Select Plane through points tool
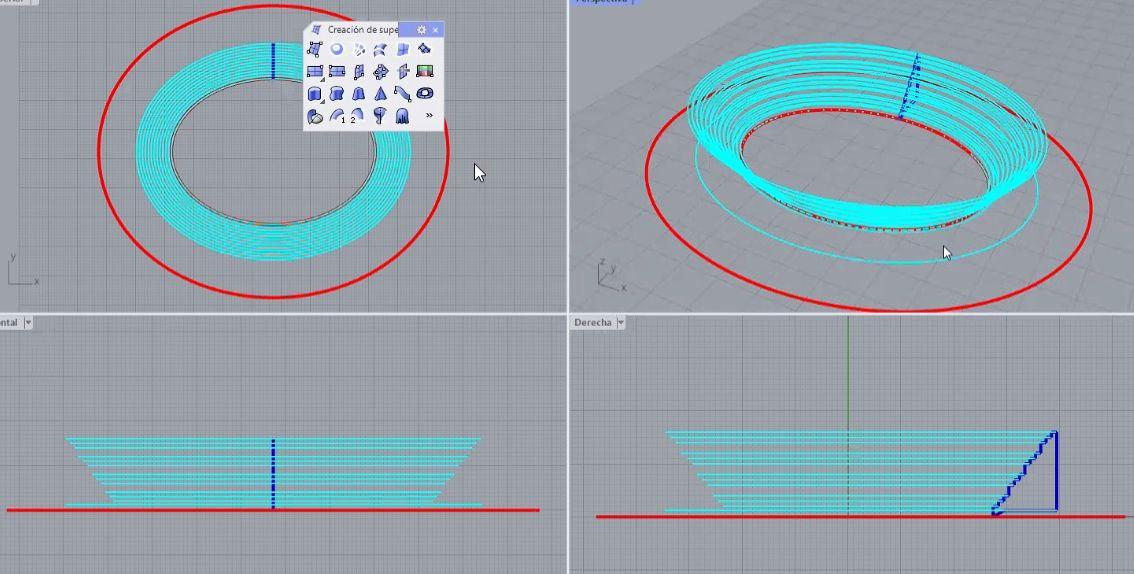 coord(380,72)
